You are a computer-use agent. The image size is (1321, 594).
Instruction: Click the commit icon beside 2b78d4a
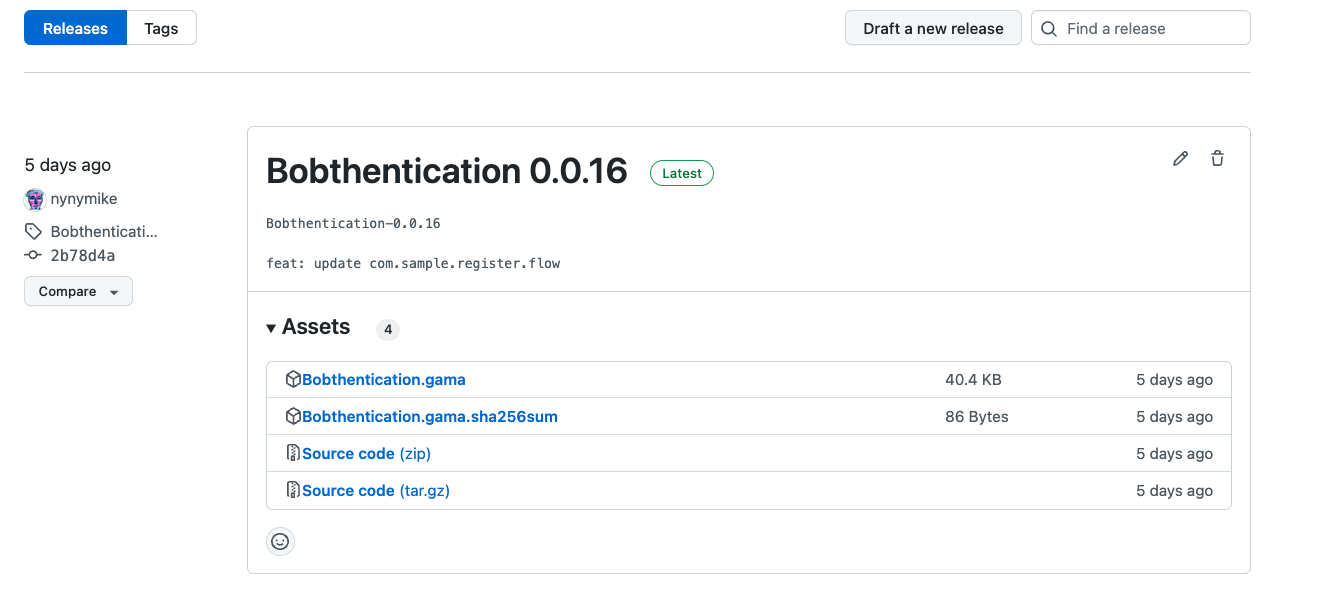[33, 255]
